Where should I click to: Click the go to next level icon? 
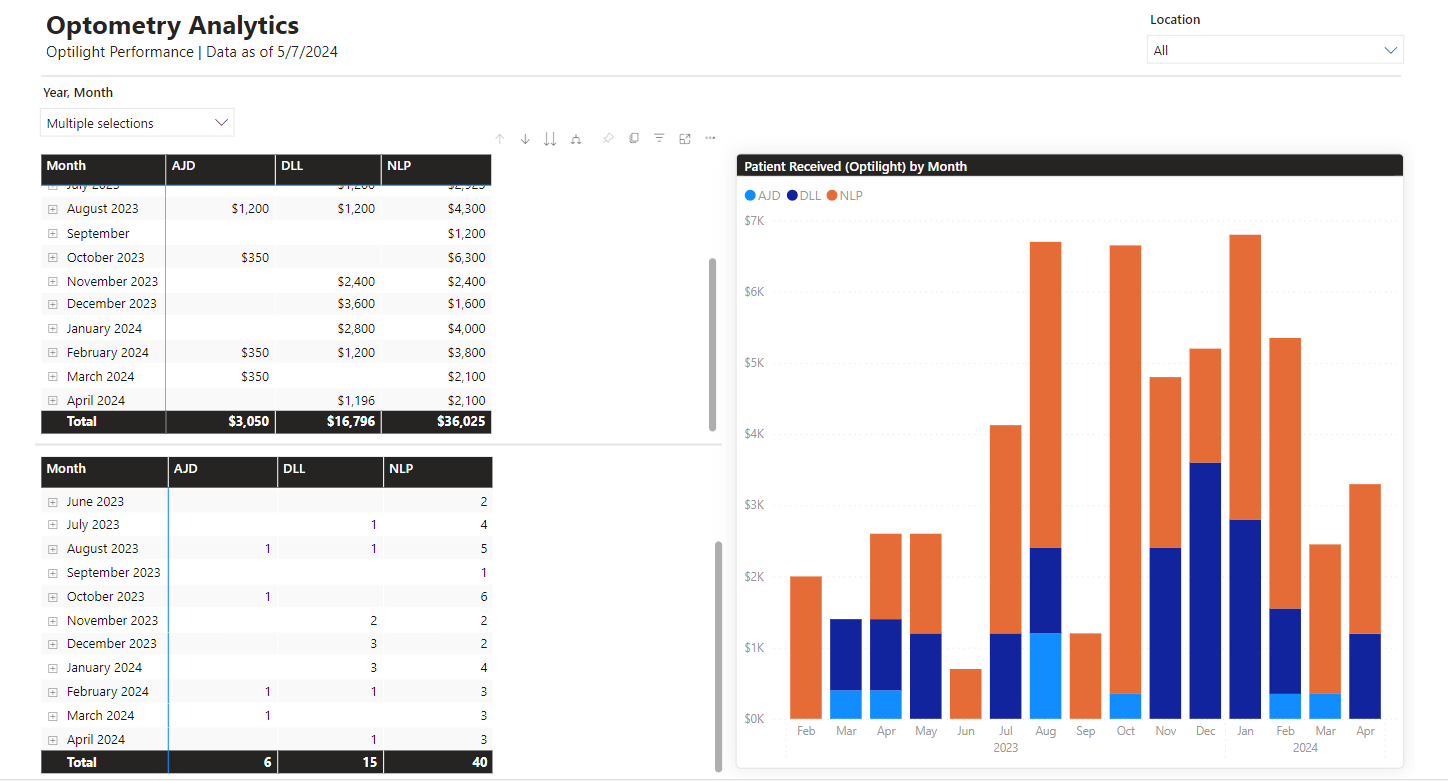click(x=549, y=138)
